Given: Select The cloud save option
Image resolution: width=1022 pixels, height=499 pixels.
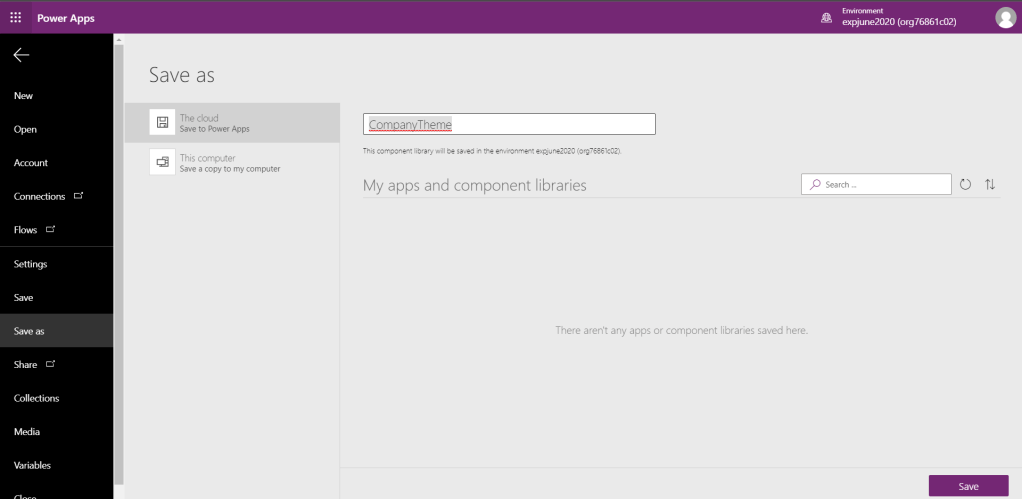Looking at the screenshot, I should 232,123.
